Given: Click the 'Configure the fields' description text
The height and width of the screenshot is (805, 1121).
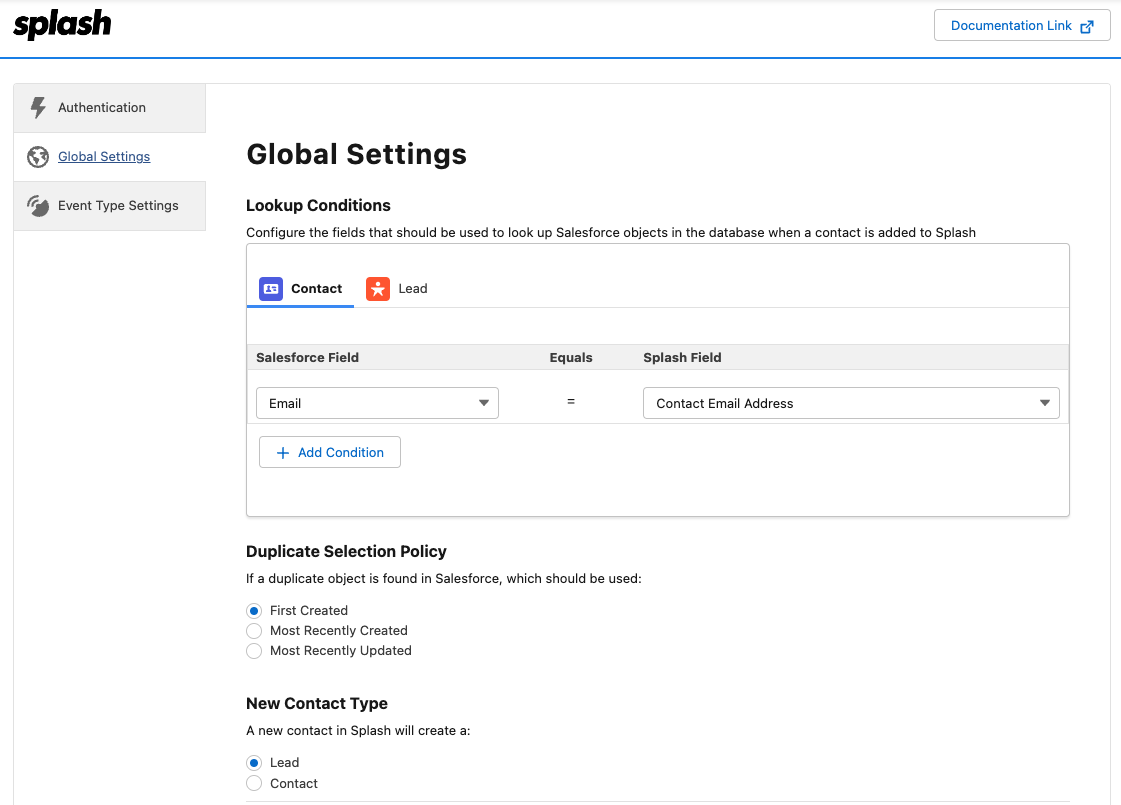Looking at the screenshot, I should tap(611, 233).
